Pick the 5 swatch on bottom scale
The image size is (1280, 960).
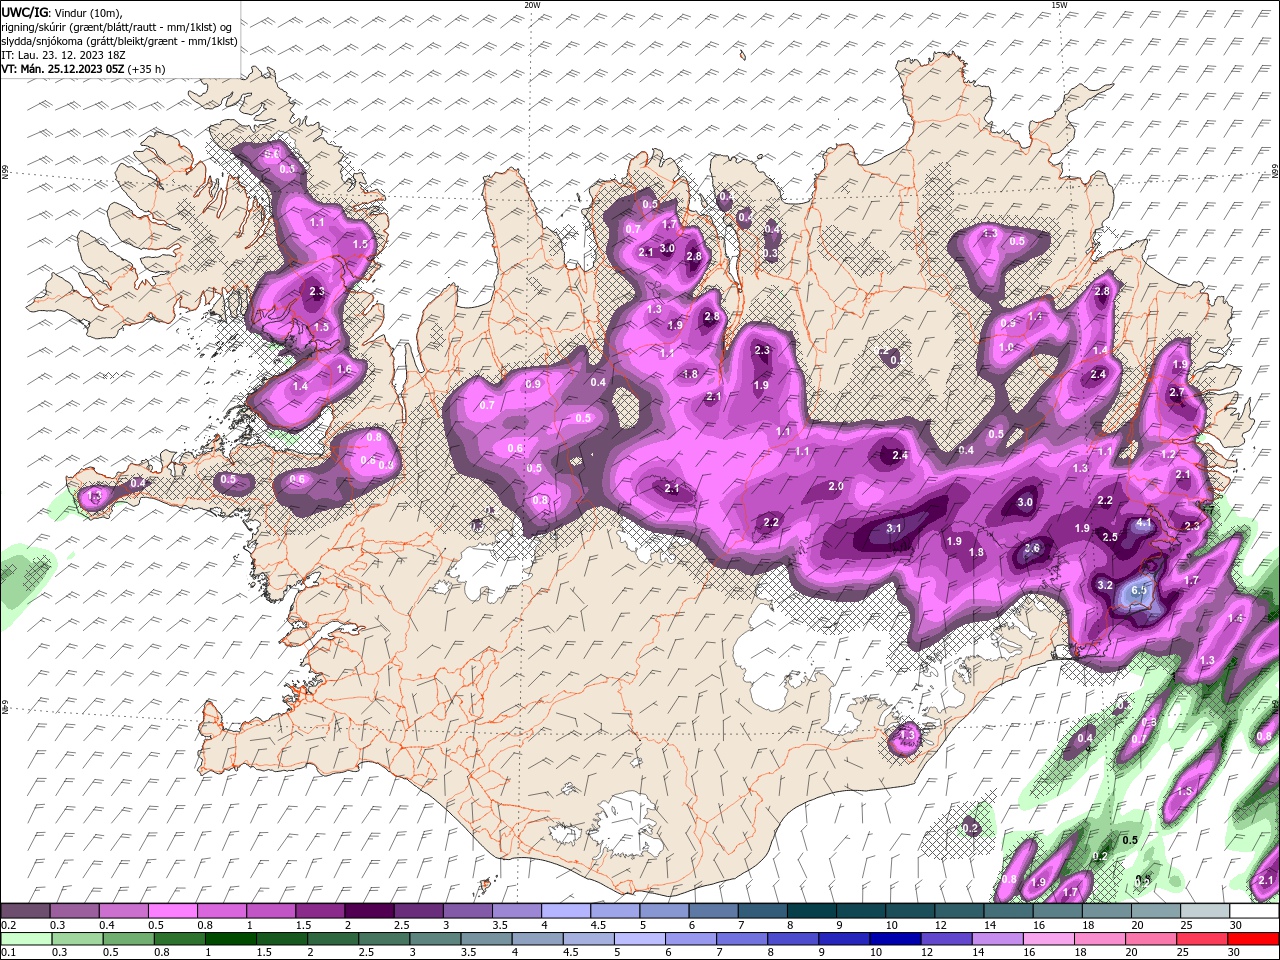coord(638,939)
